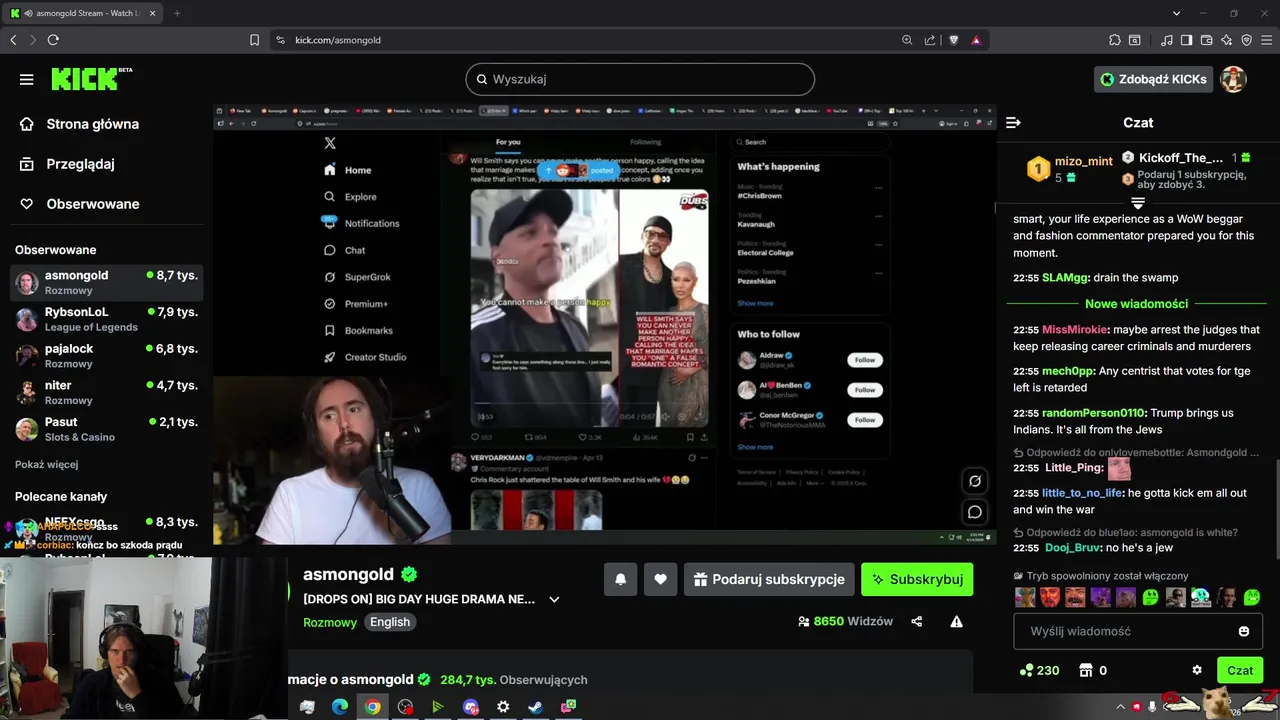Expand the gift leaderboard below mizo_mint

(x=1138, y=203)
